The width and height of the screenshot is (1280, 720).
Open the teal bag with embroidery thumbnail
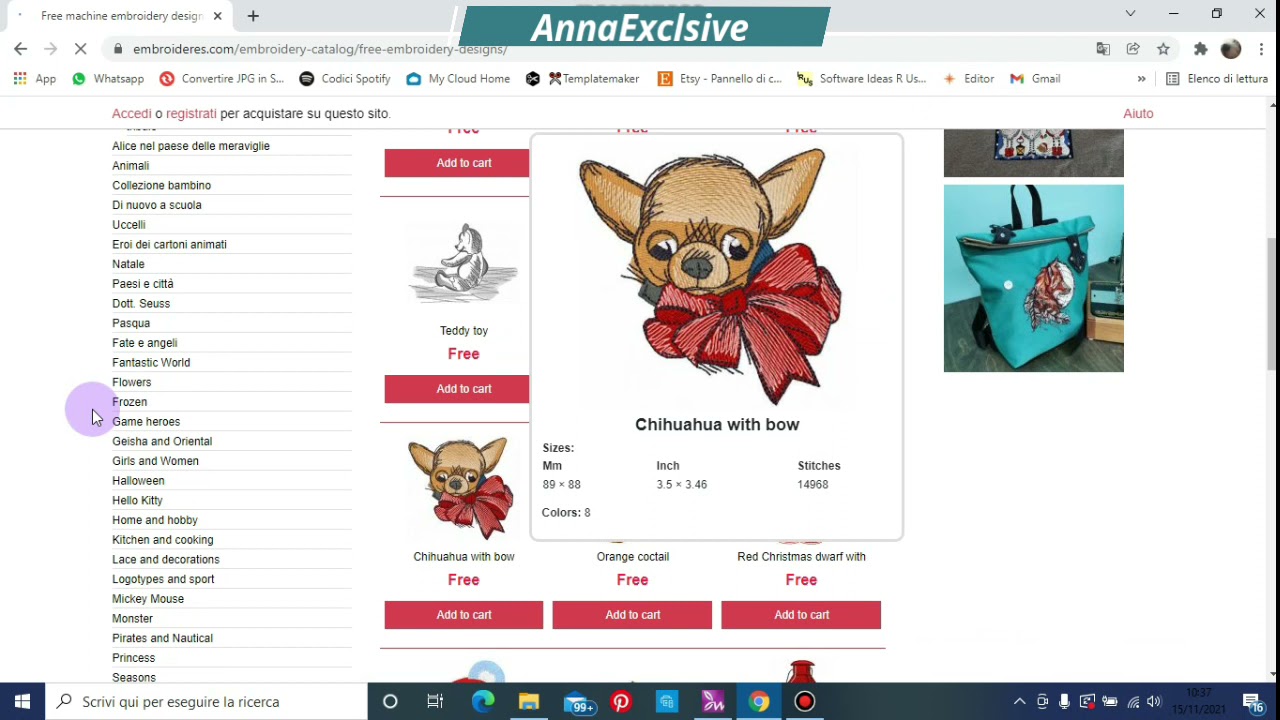click(1034, 278)
